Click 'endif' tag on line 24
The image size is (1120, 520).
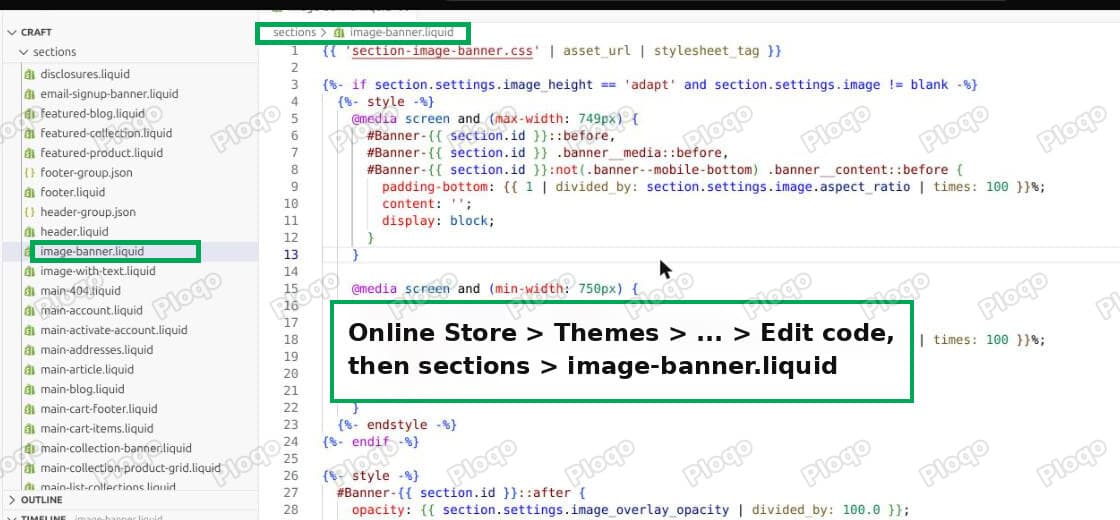370,442
